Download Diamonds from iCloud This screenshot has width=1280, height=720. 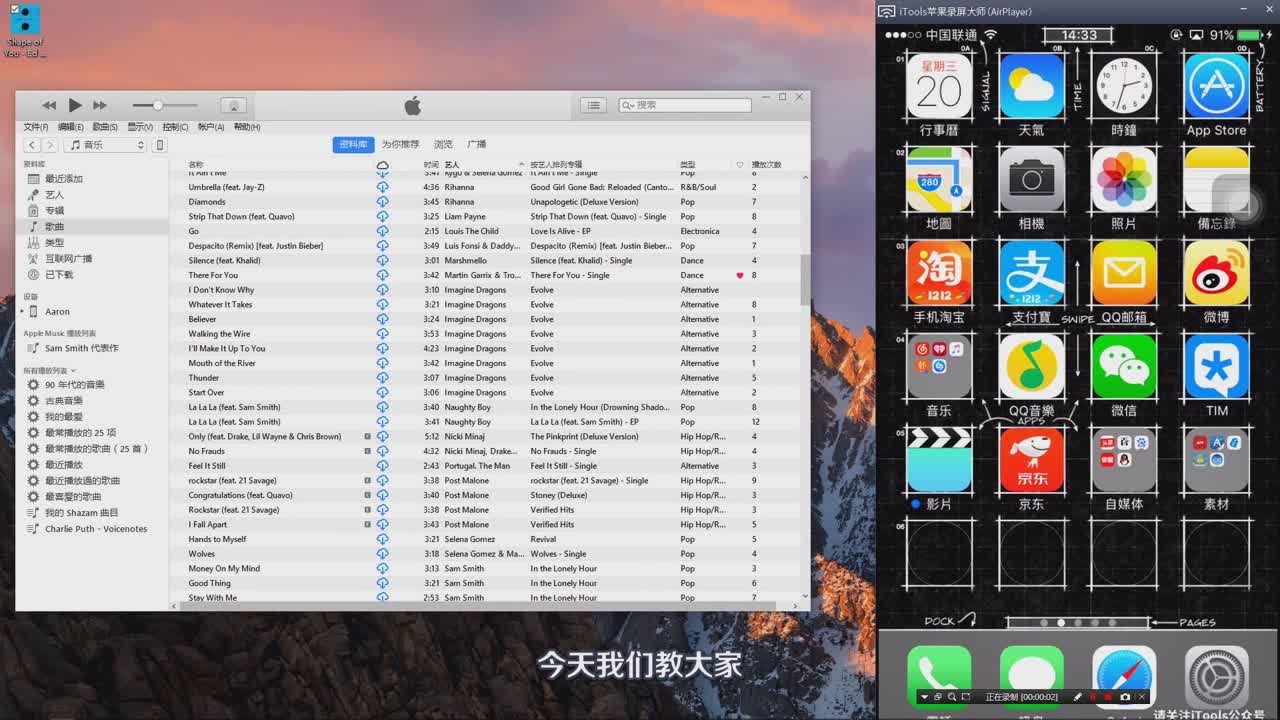click(x=382, y=202)
